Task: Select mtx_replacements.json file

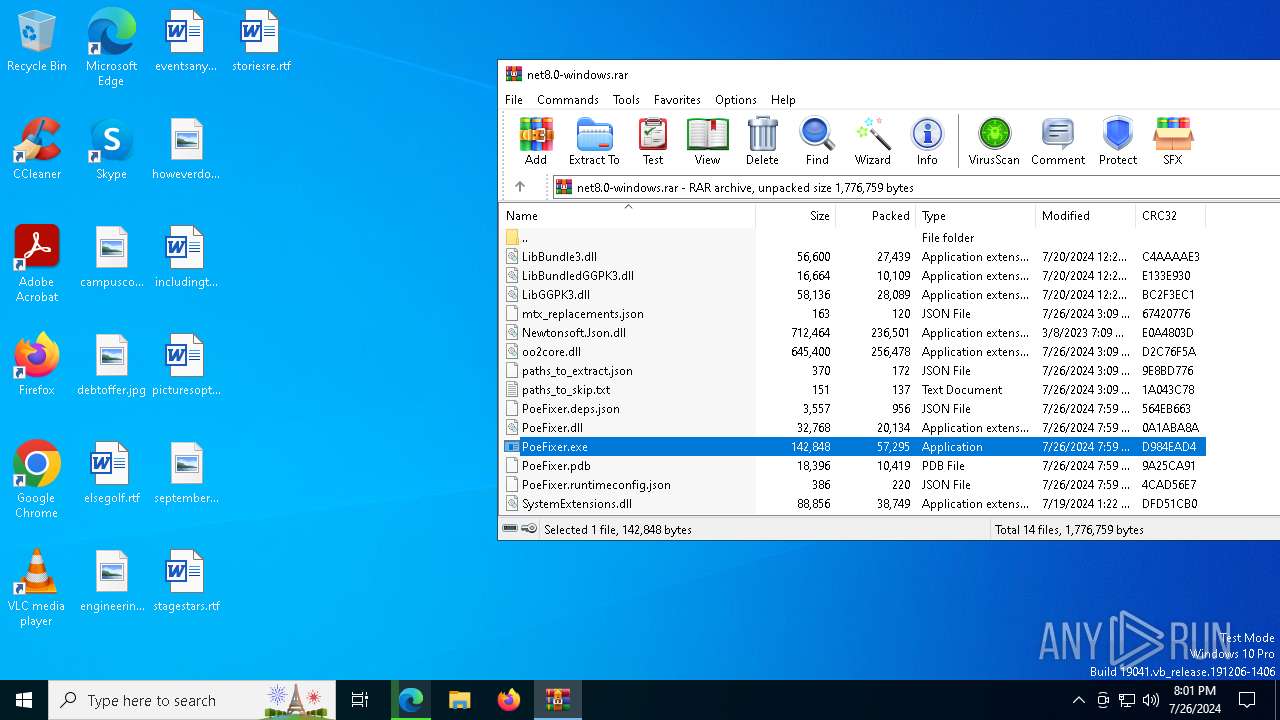Action: pyautogui.click(x=853, y=314)
